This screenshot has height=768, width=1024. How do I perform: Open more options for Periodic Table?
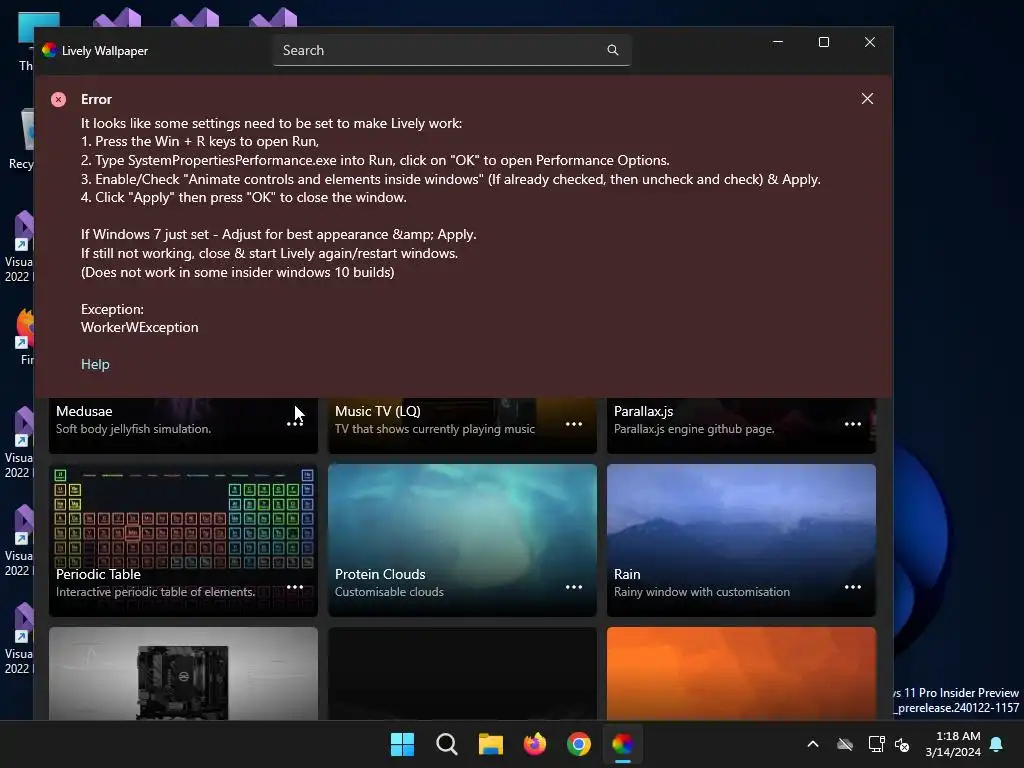(x=295, y=587)
